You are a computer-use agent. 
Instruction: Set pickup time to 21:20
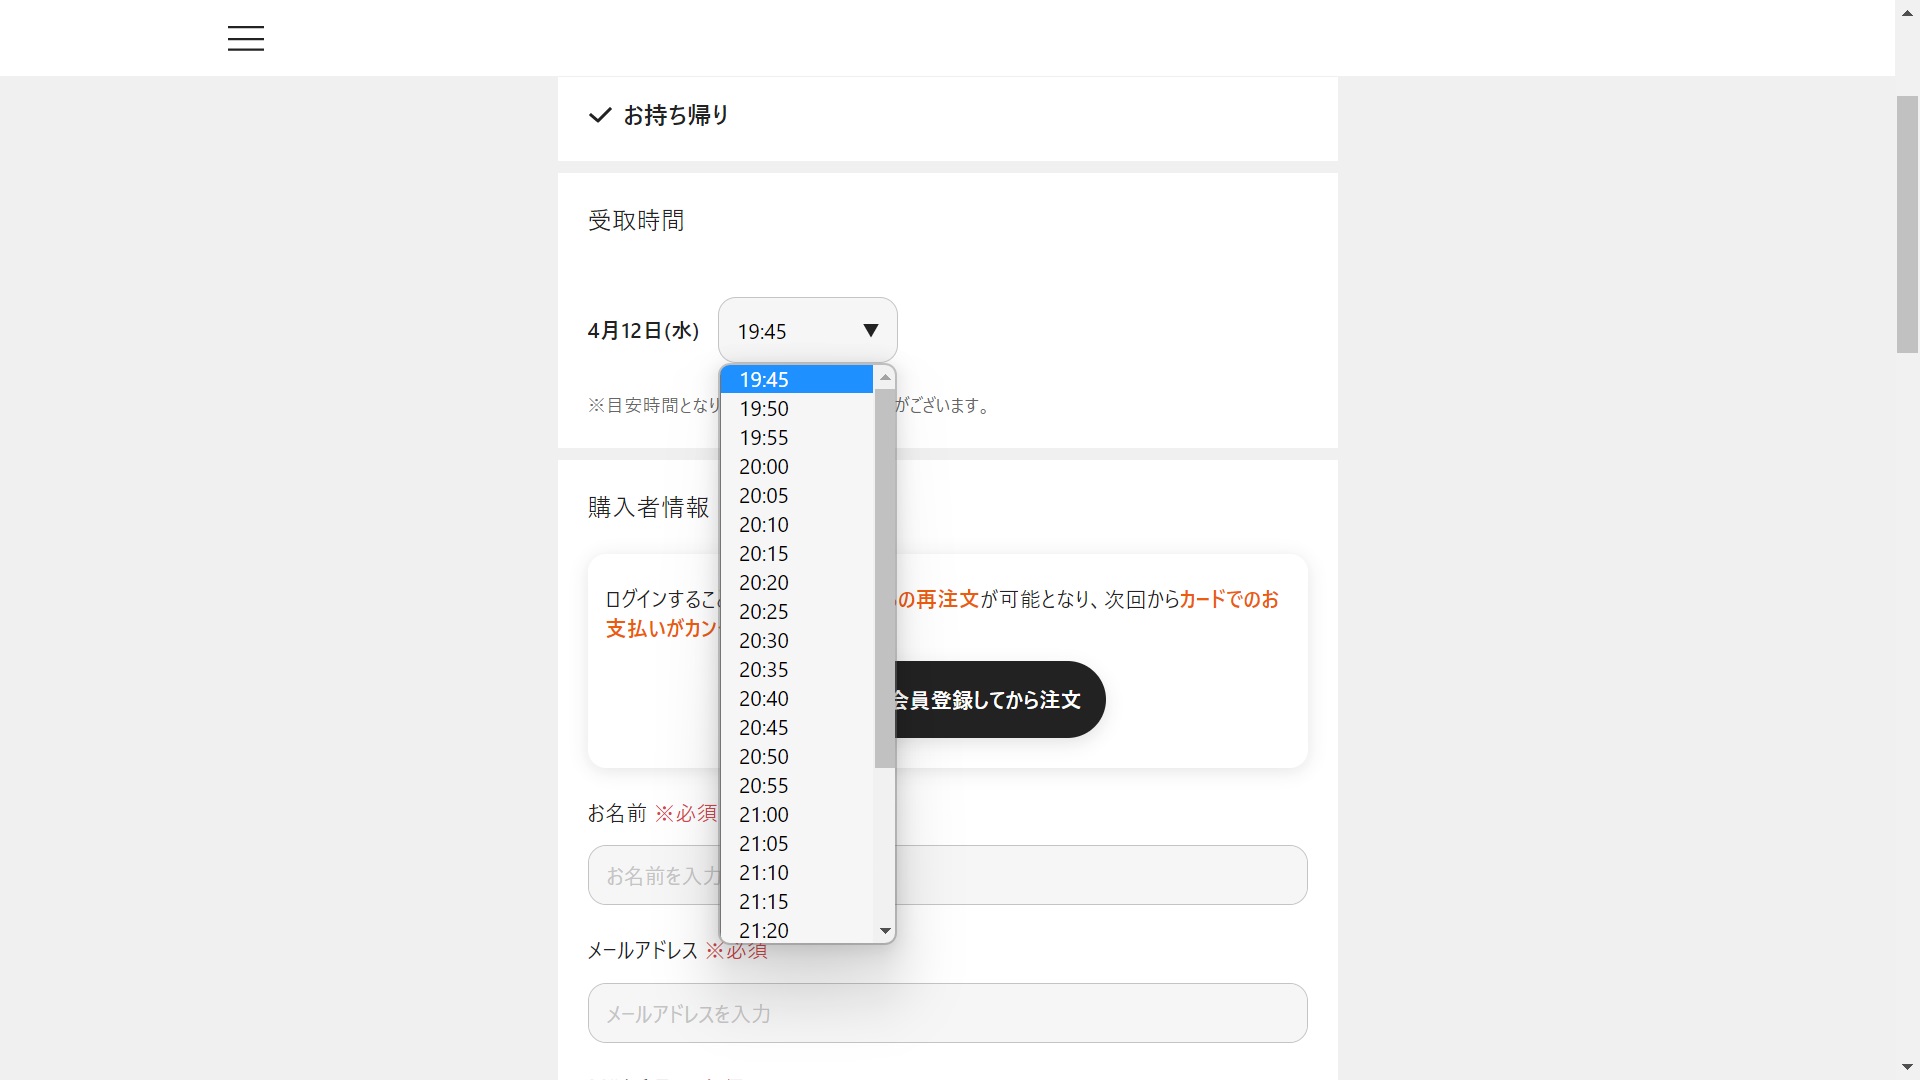pyautogui.click(x=797, y=929)
